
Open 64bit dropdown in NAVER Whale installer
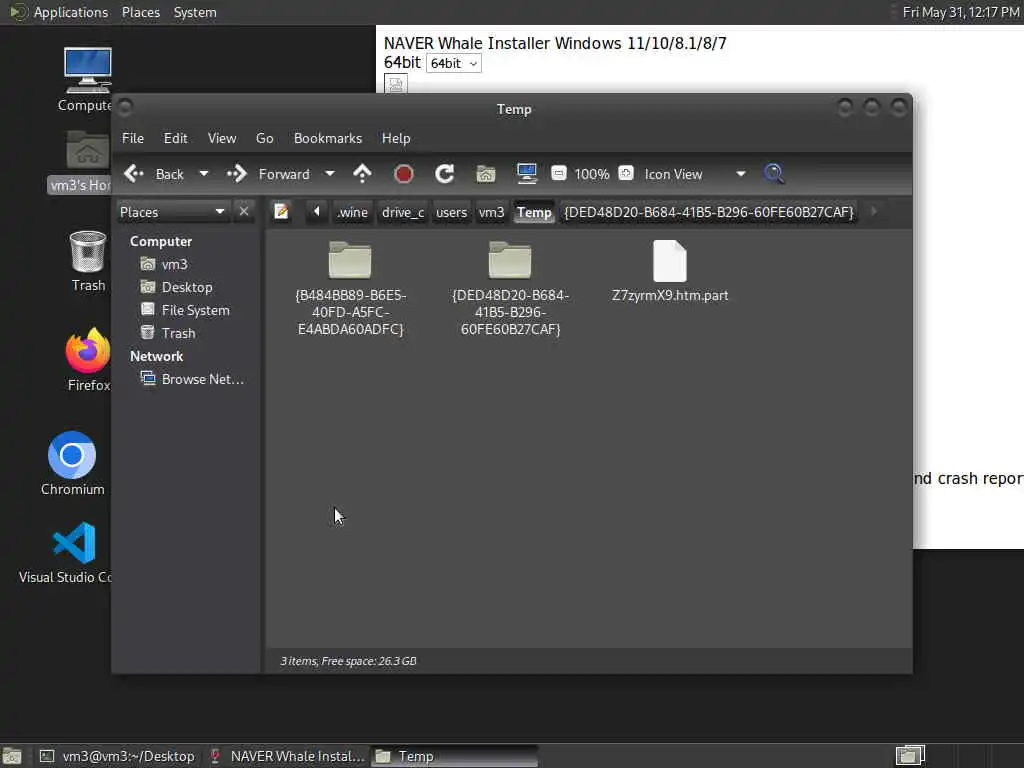pyautogui.click(x=454, y=63)
